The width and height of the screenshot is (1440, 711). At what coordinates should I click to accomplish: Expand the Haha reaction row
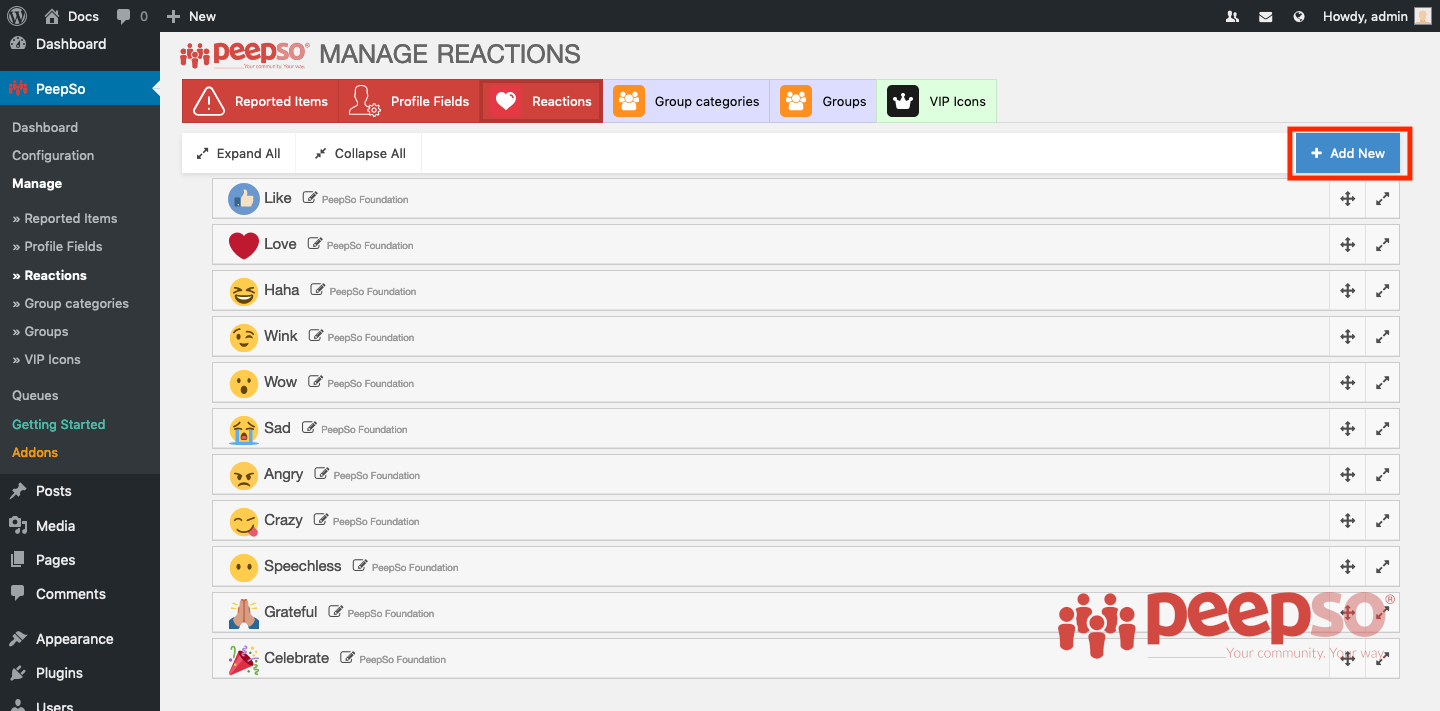(x=1382, y=291)
